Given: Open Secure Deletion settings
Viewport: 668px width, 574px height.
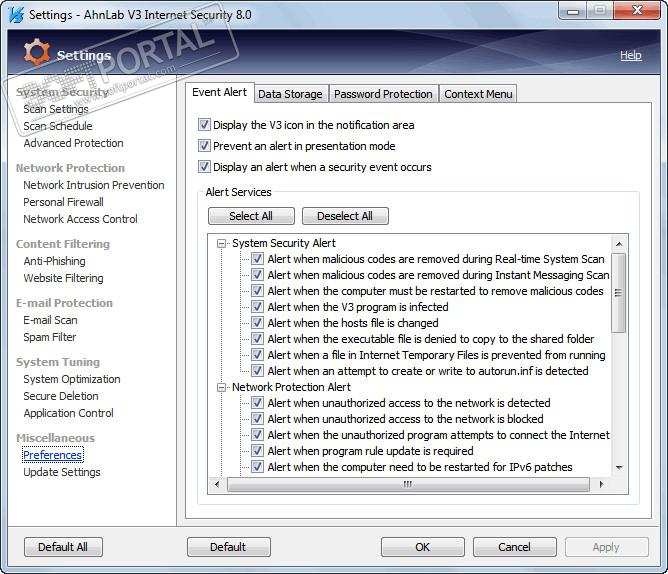Looking at the screenshot, I should pyautogui.click(x=61, y=396).
